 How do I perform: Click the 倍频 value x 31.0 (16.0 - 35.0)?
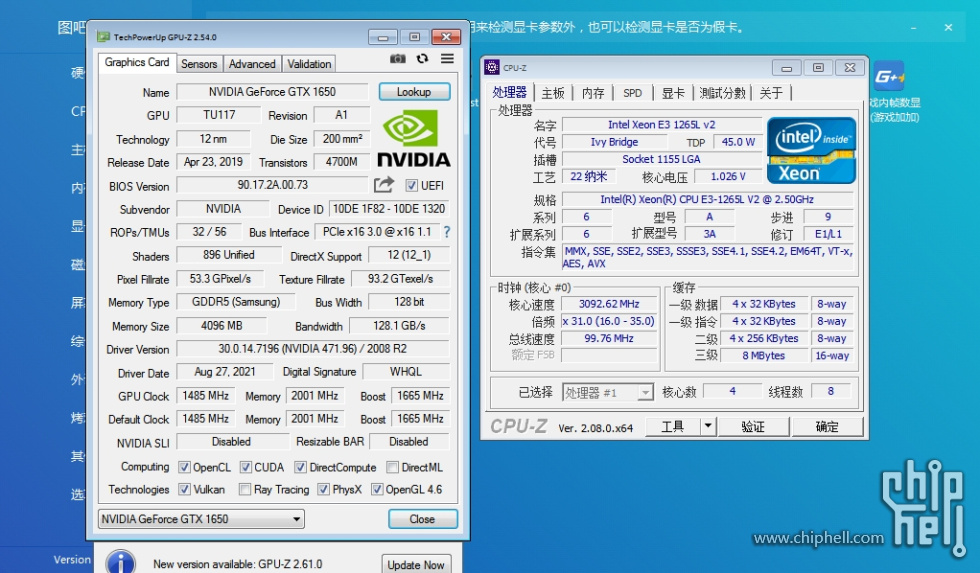(609, 321)
